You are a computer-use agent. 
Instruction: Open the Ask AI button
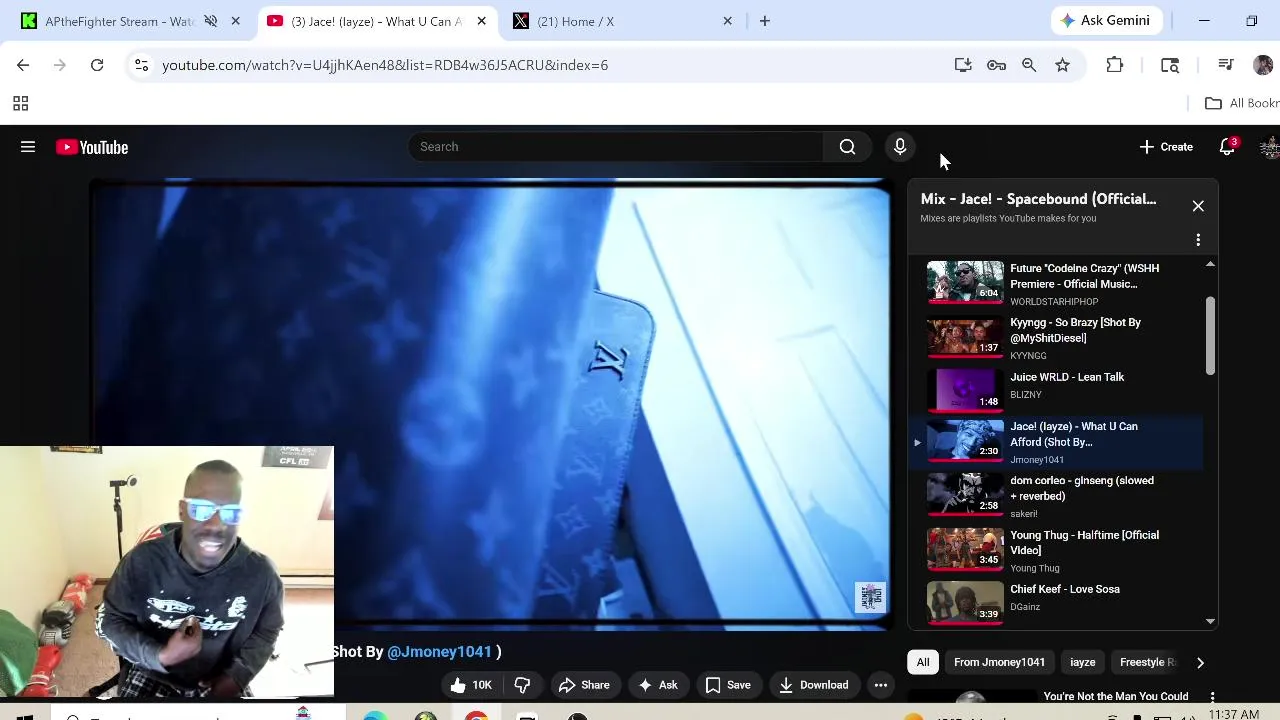[x=658, y=685]
